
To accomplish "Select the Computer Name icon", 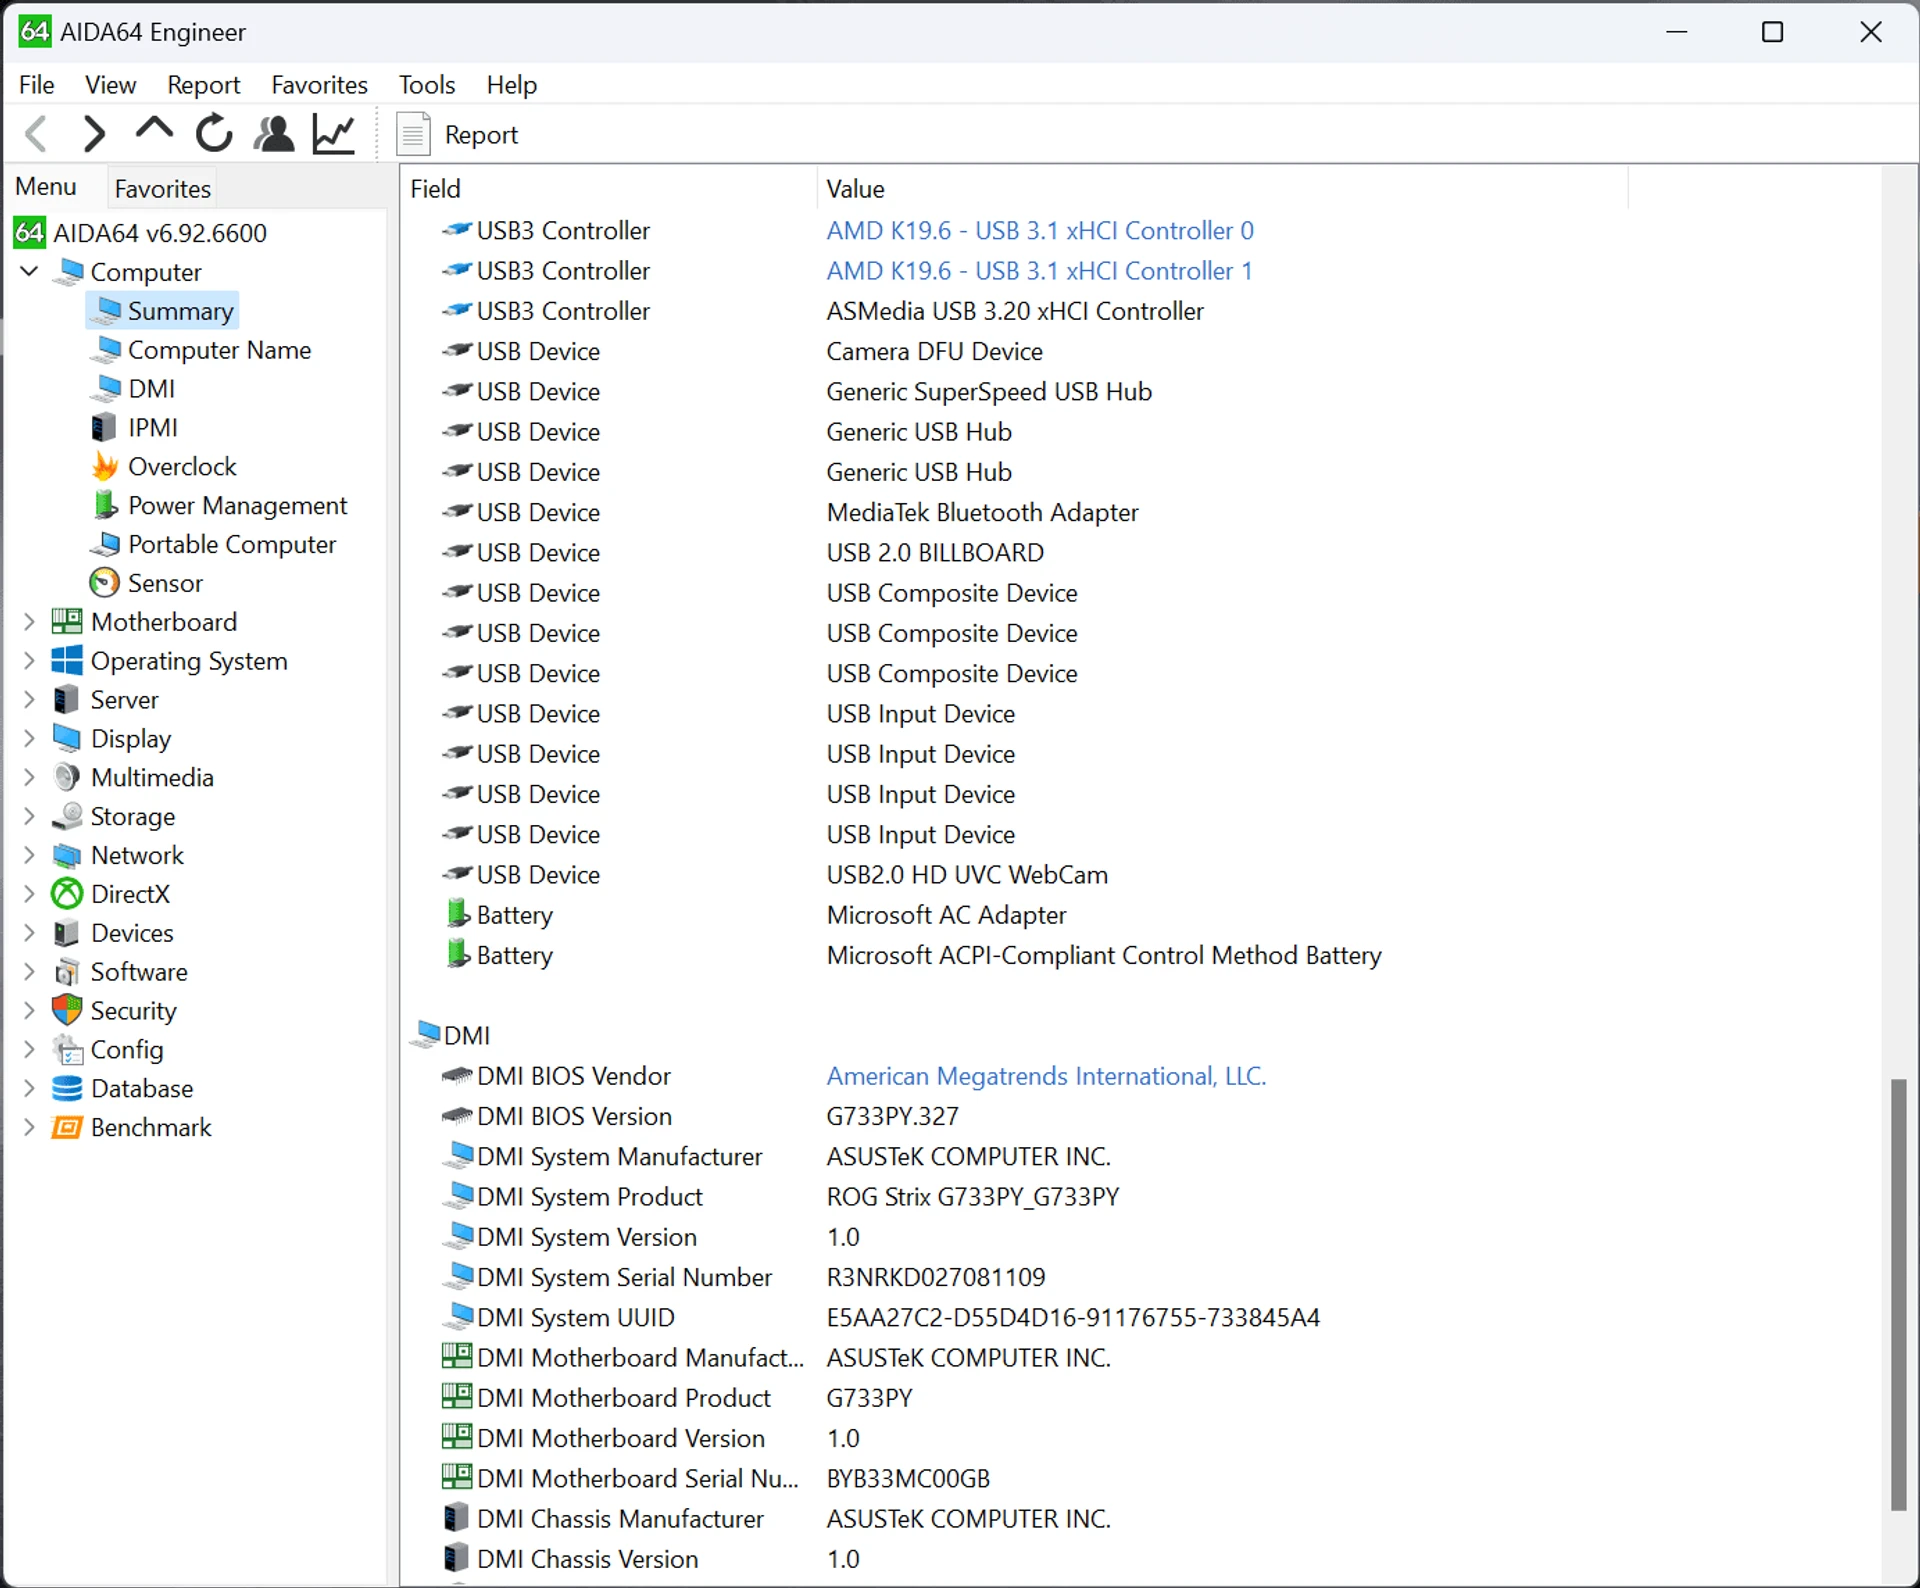I will pyautogui.click(x=108, y=350).
